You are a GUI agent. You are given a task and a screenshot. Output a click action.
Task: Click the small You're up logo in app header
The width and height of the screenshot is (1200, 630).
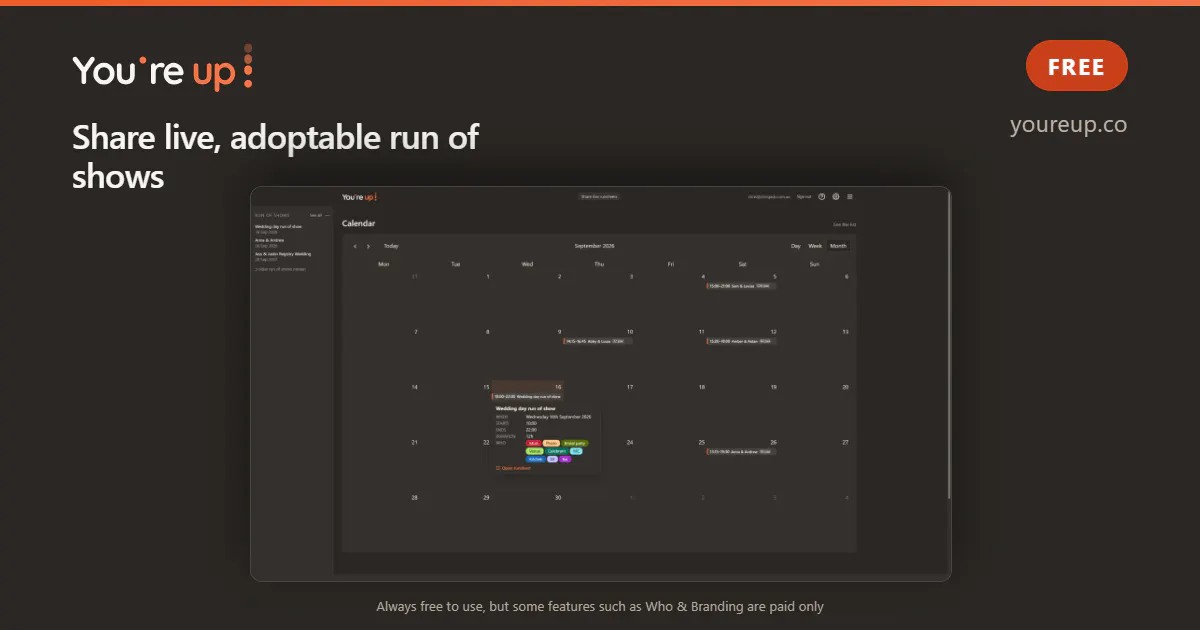pos(359,197)
